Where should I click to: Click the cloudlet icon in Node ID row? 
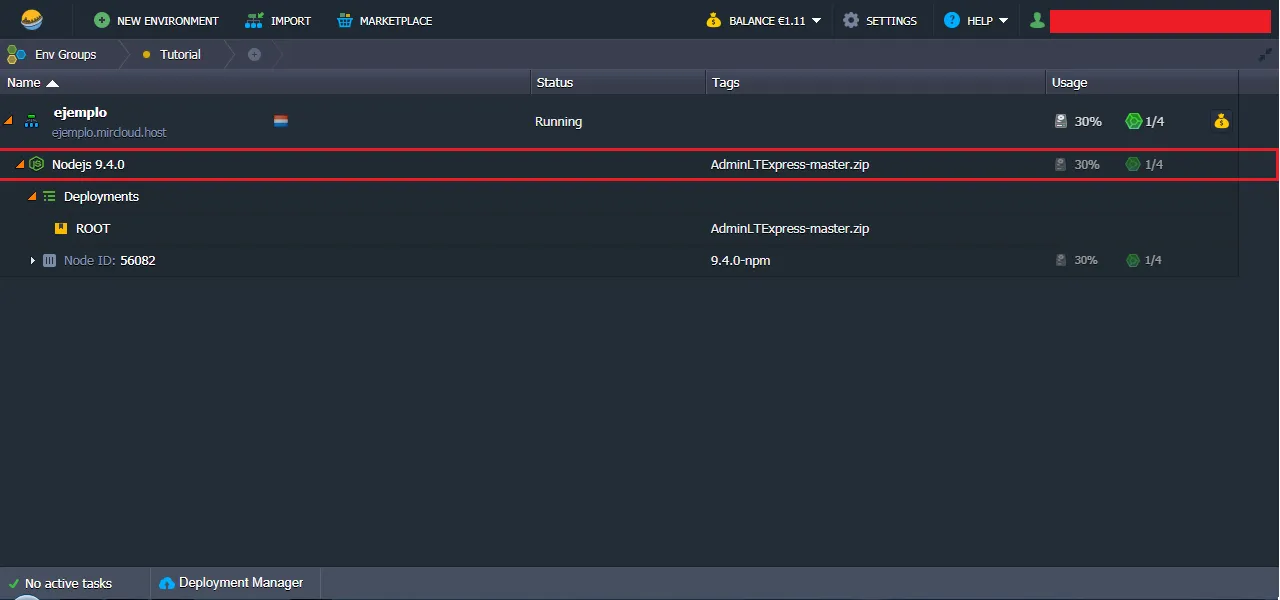click(x=1133, y=260)
